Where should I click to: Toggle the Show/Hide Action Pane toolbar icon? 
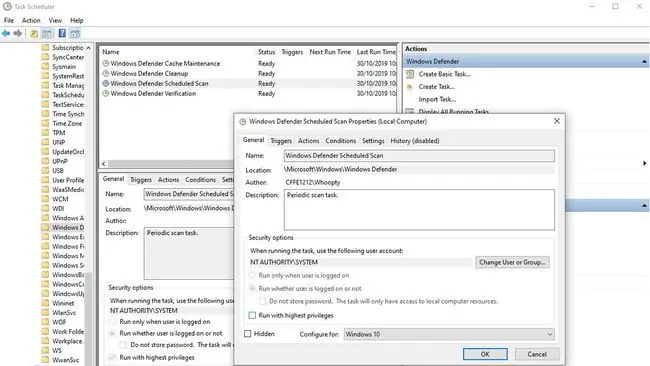tap(75, 34)
